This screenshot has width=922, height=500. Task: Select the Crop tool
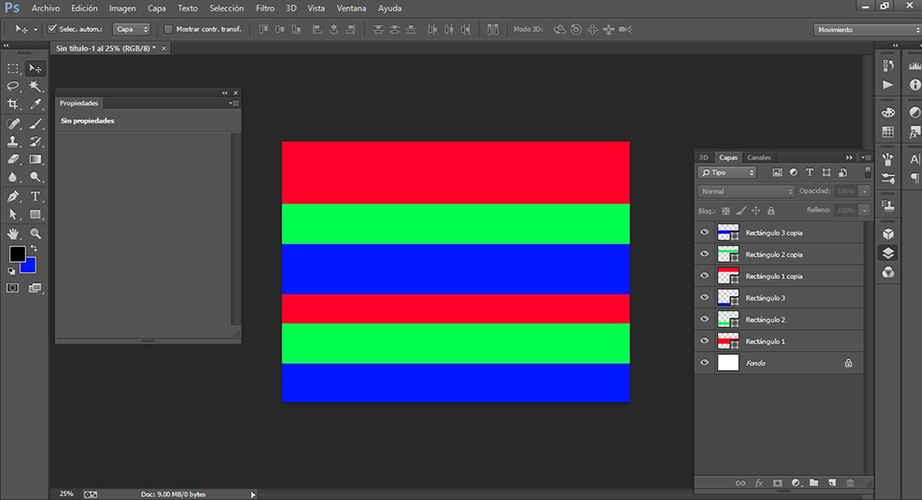(x=13, y=104)
